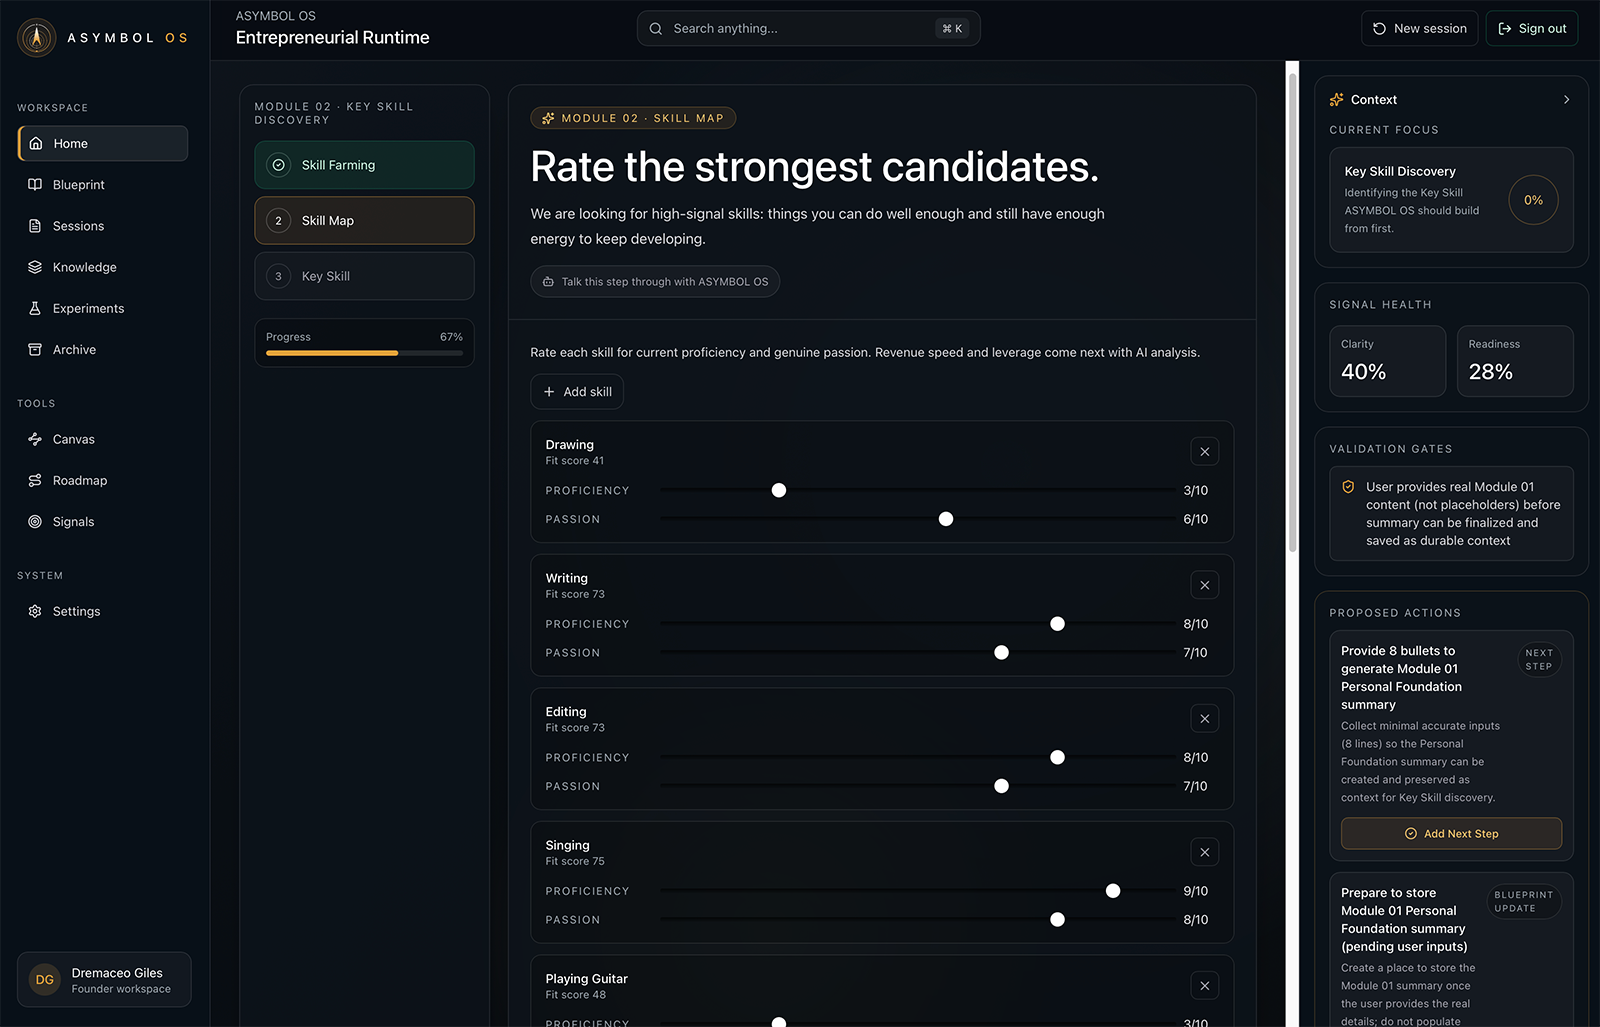
Task: Open the Dremaceo Giles founder workspace profile
Action: click(104, 980)
